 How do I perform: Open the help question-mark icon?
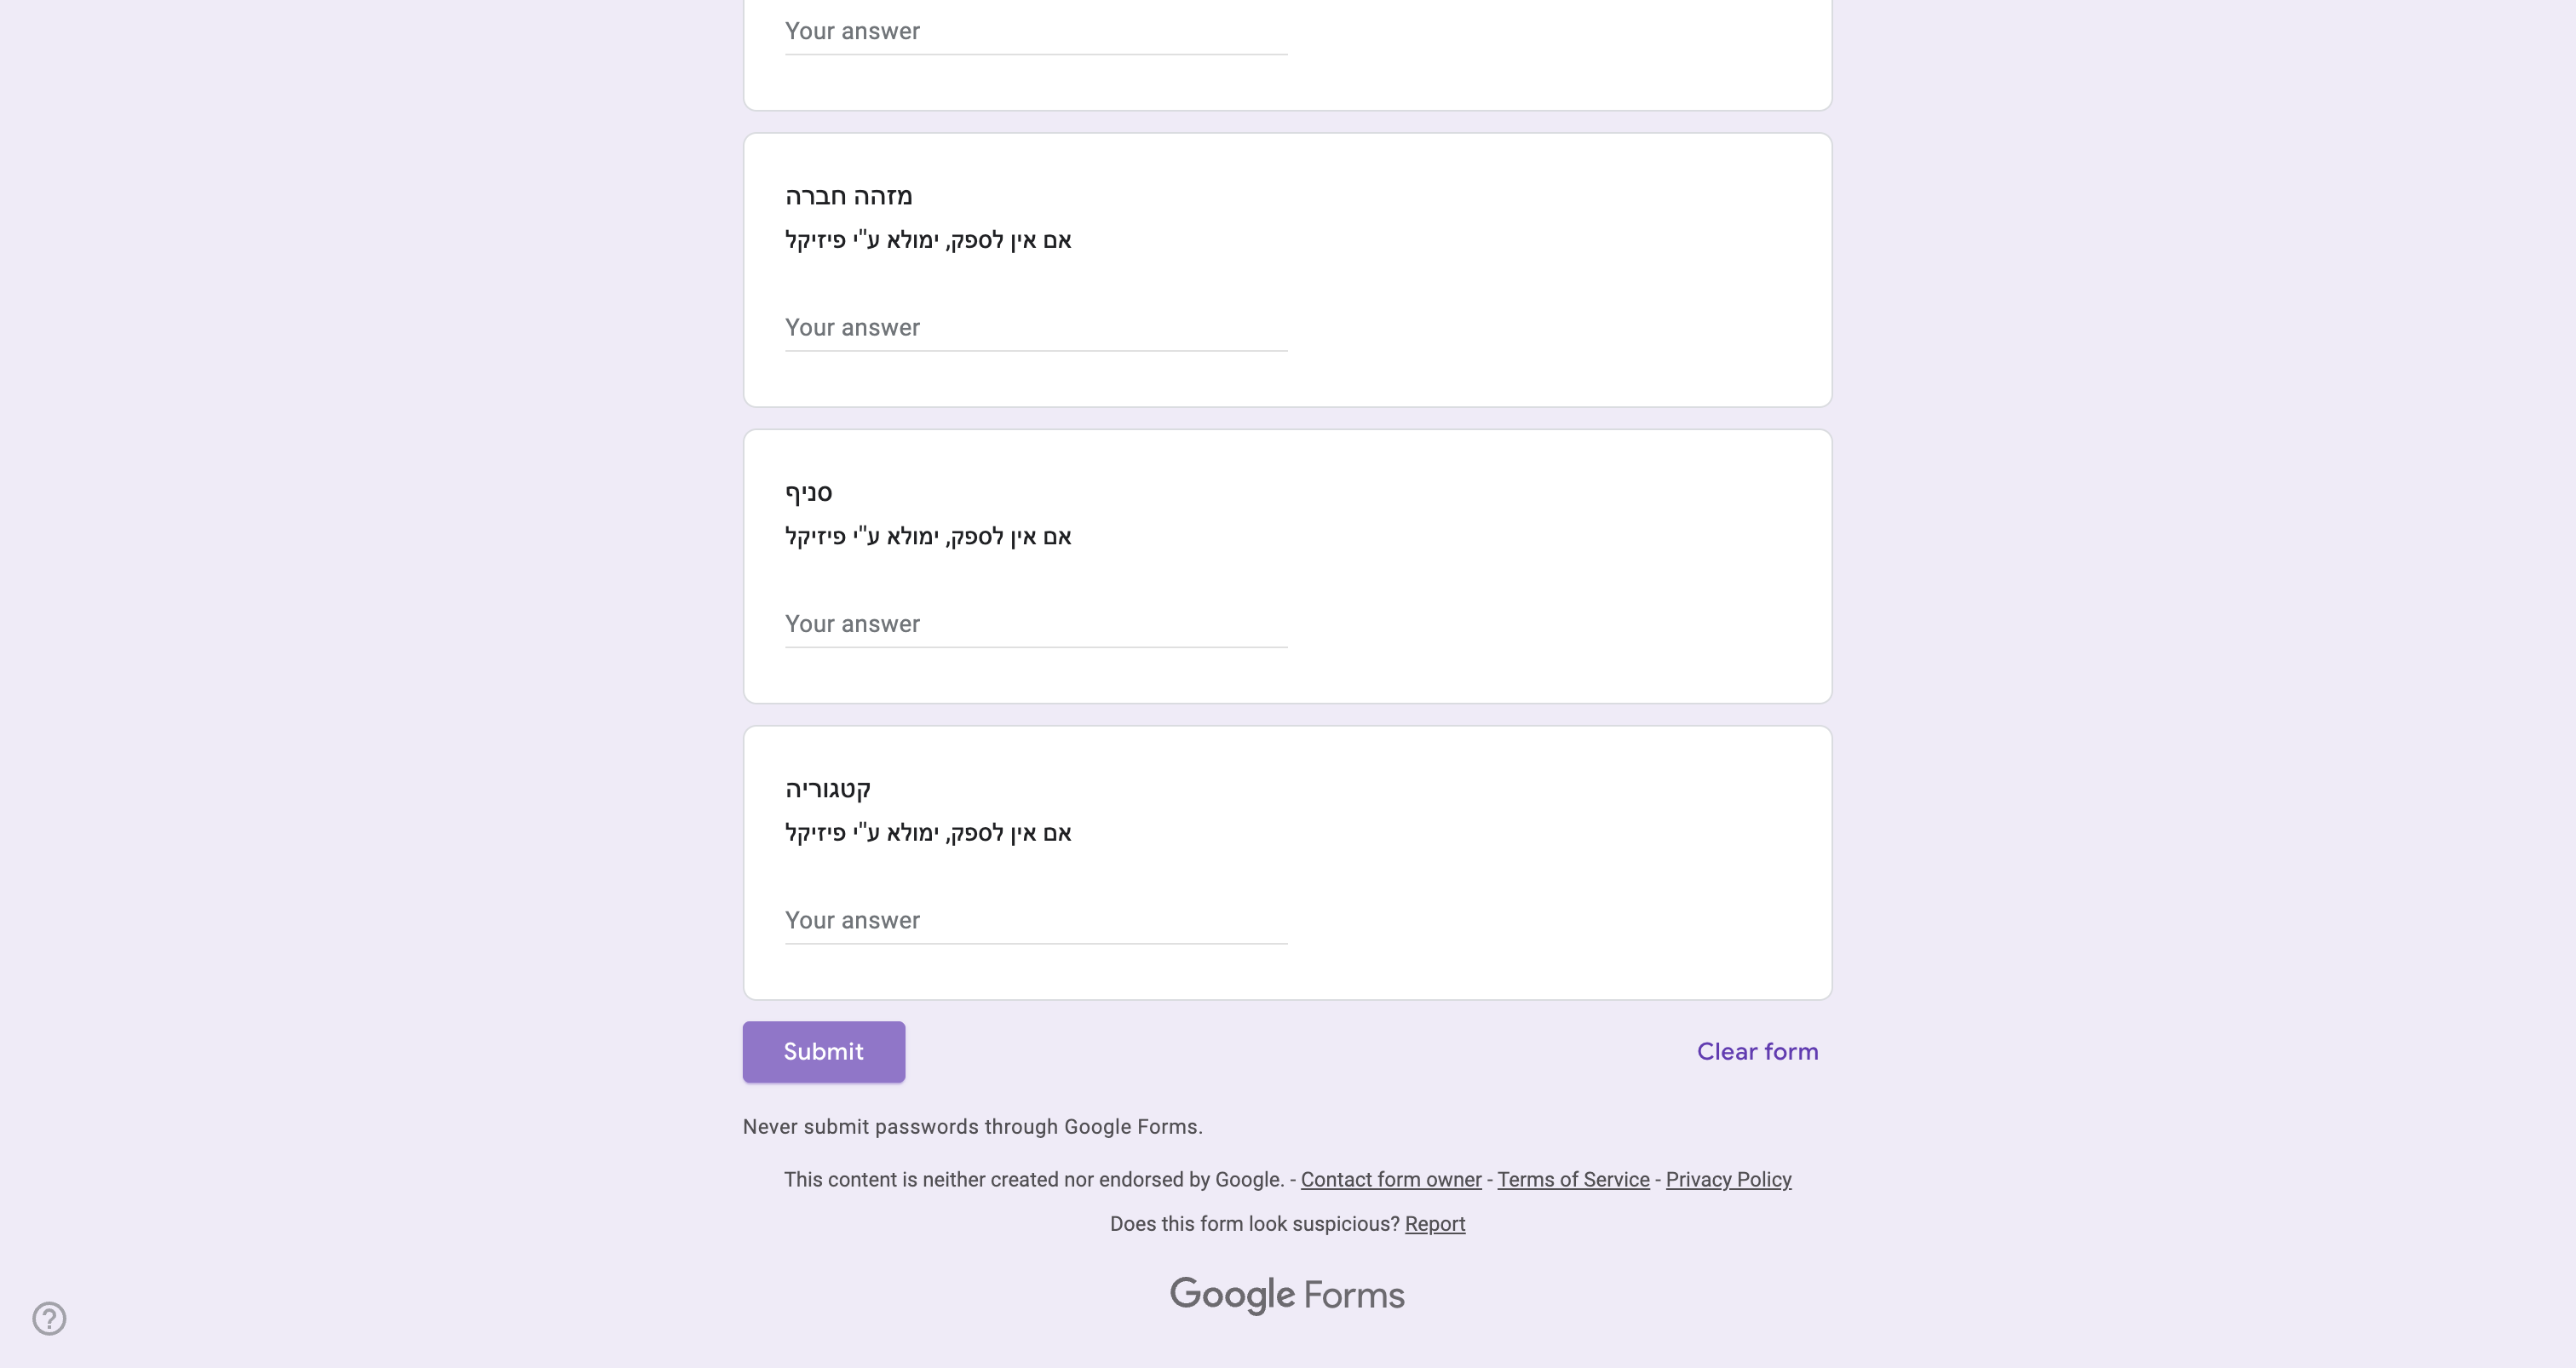click(49, 1318)
